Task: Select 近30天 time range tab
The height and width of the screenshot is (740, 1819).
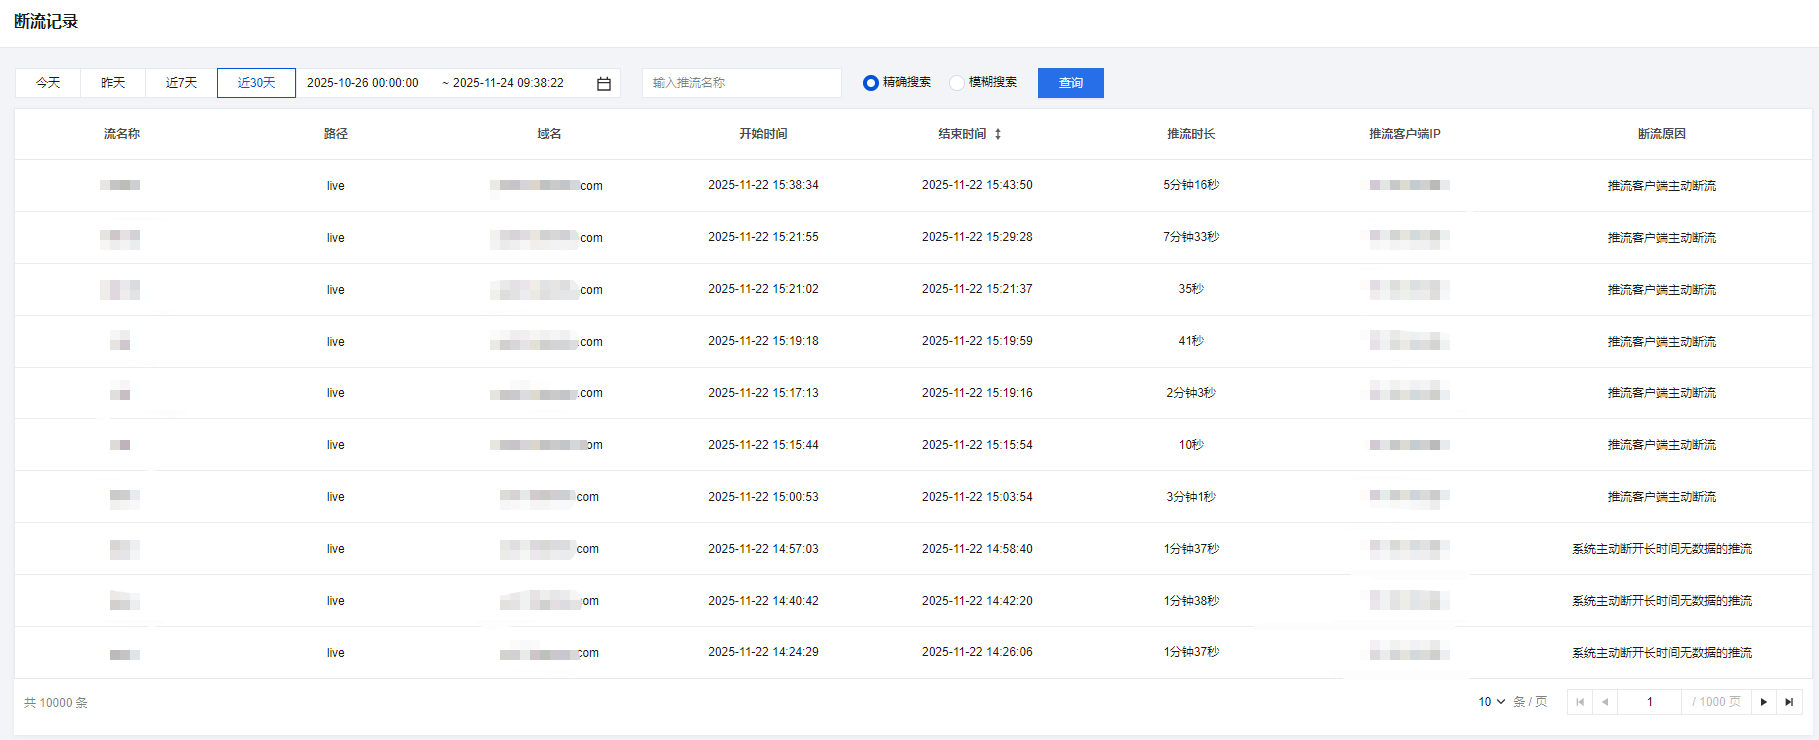Action: 256,83
